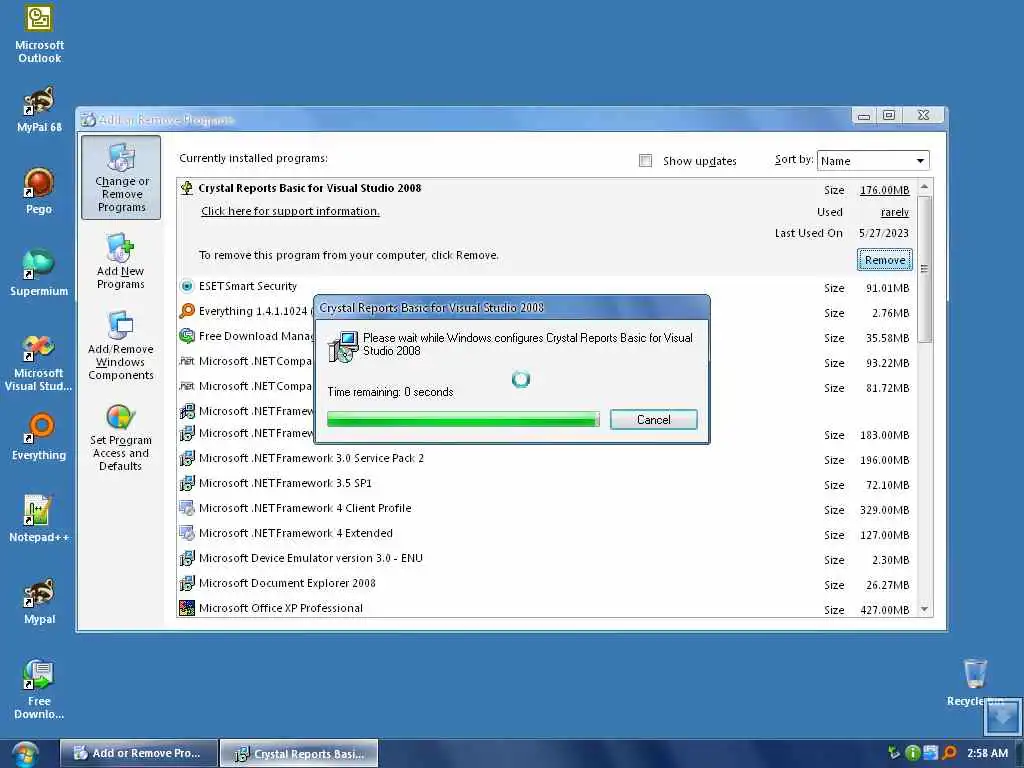The image size is (1024, 768).
Task: Open Add/Remove Windows Components sidebar icon
Action: point(121,345)
